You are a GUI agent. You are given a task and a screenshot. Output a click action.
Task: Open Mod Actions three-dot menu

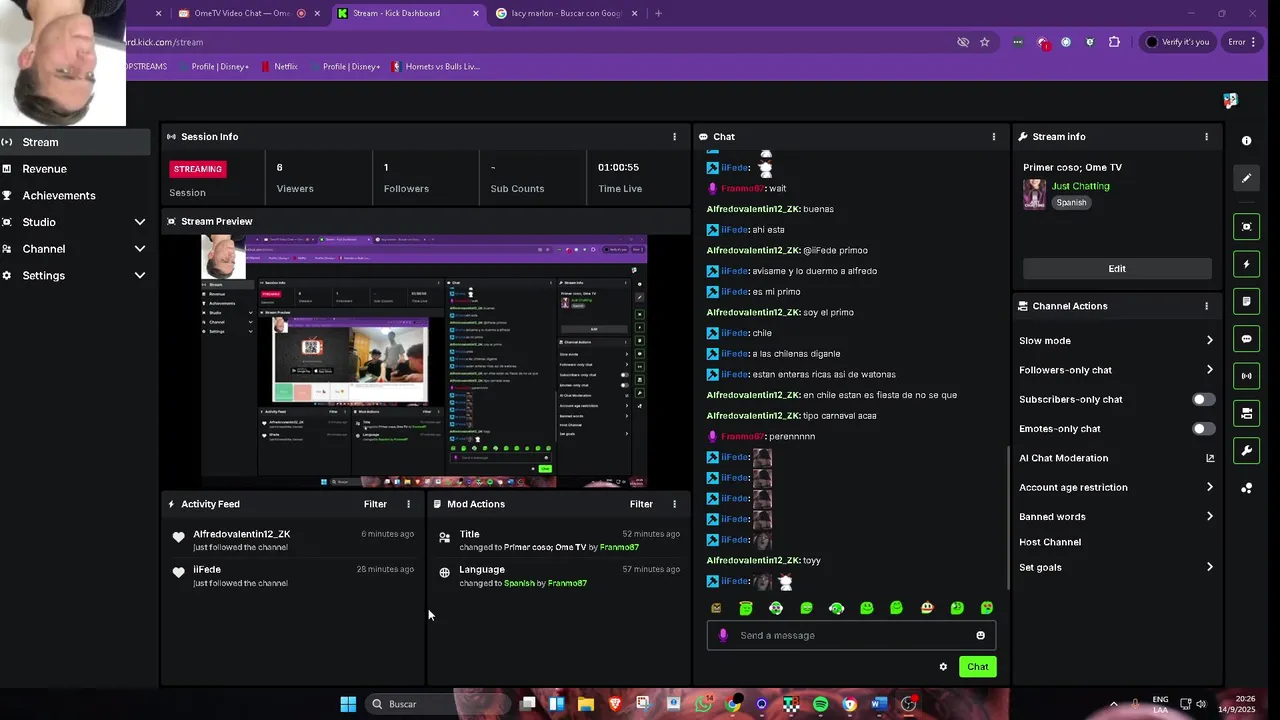(x=674, y=504)
